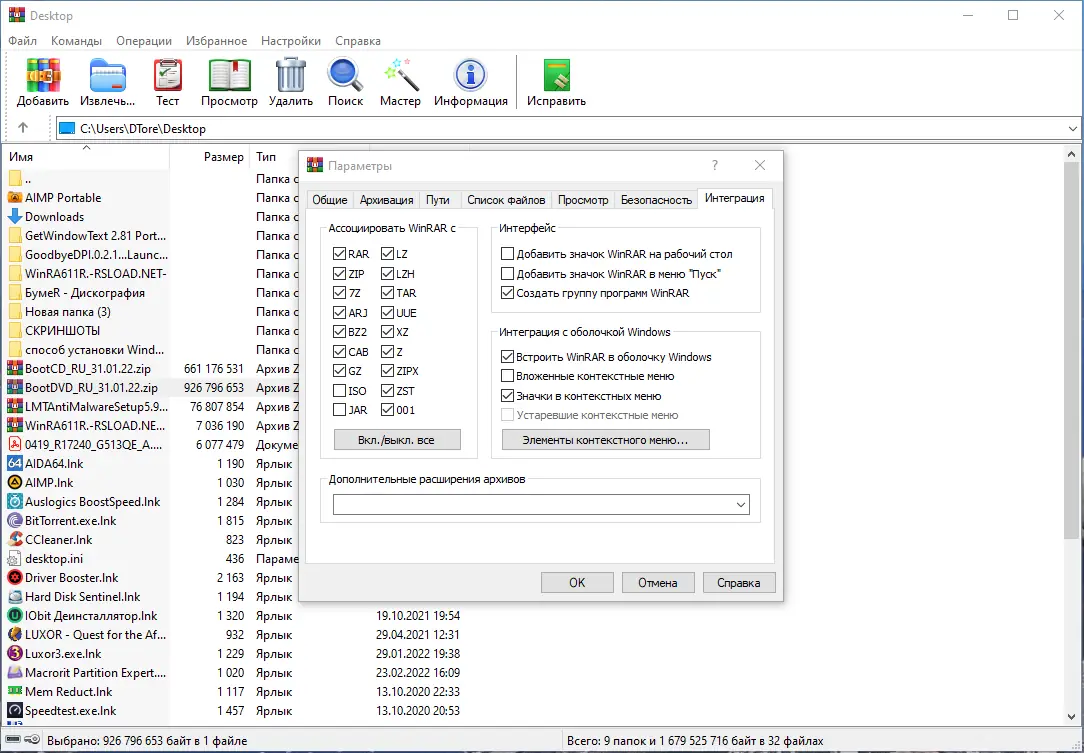
Task: Open the Команды menu
Action: point(76,41)
